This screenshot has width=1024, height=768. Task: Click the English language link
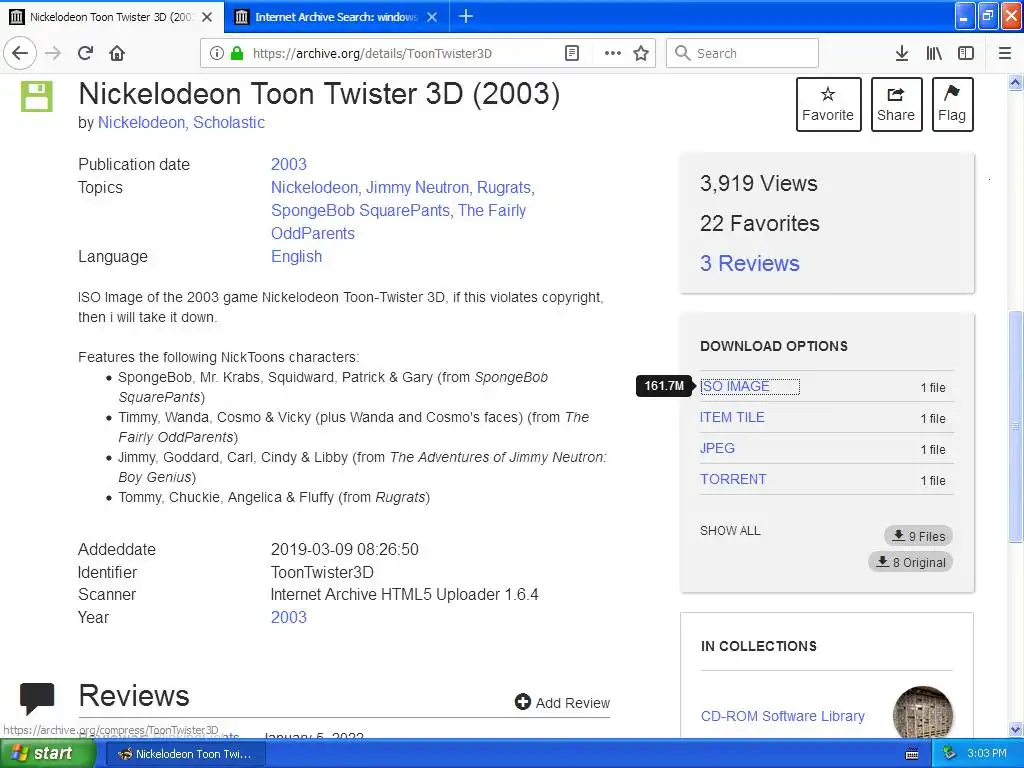[296, 257]
